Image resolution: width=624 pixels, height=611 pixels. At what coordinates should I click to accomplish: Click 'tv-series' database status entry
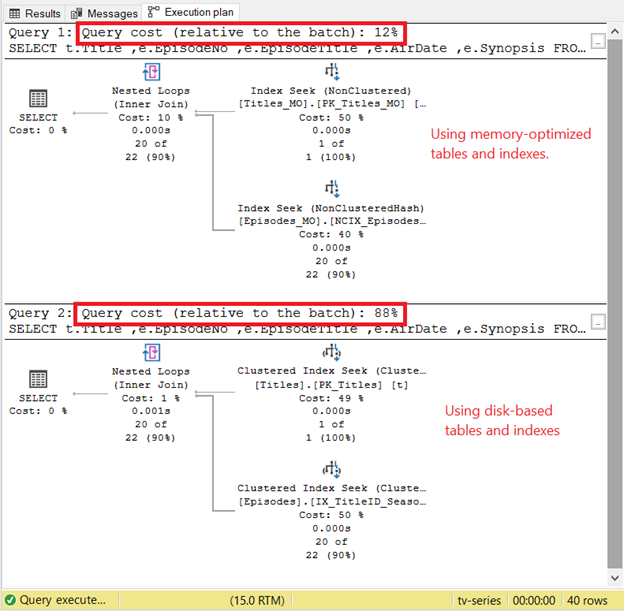(x=479, y=600)
